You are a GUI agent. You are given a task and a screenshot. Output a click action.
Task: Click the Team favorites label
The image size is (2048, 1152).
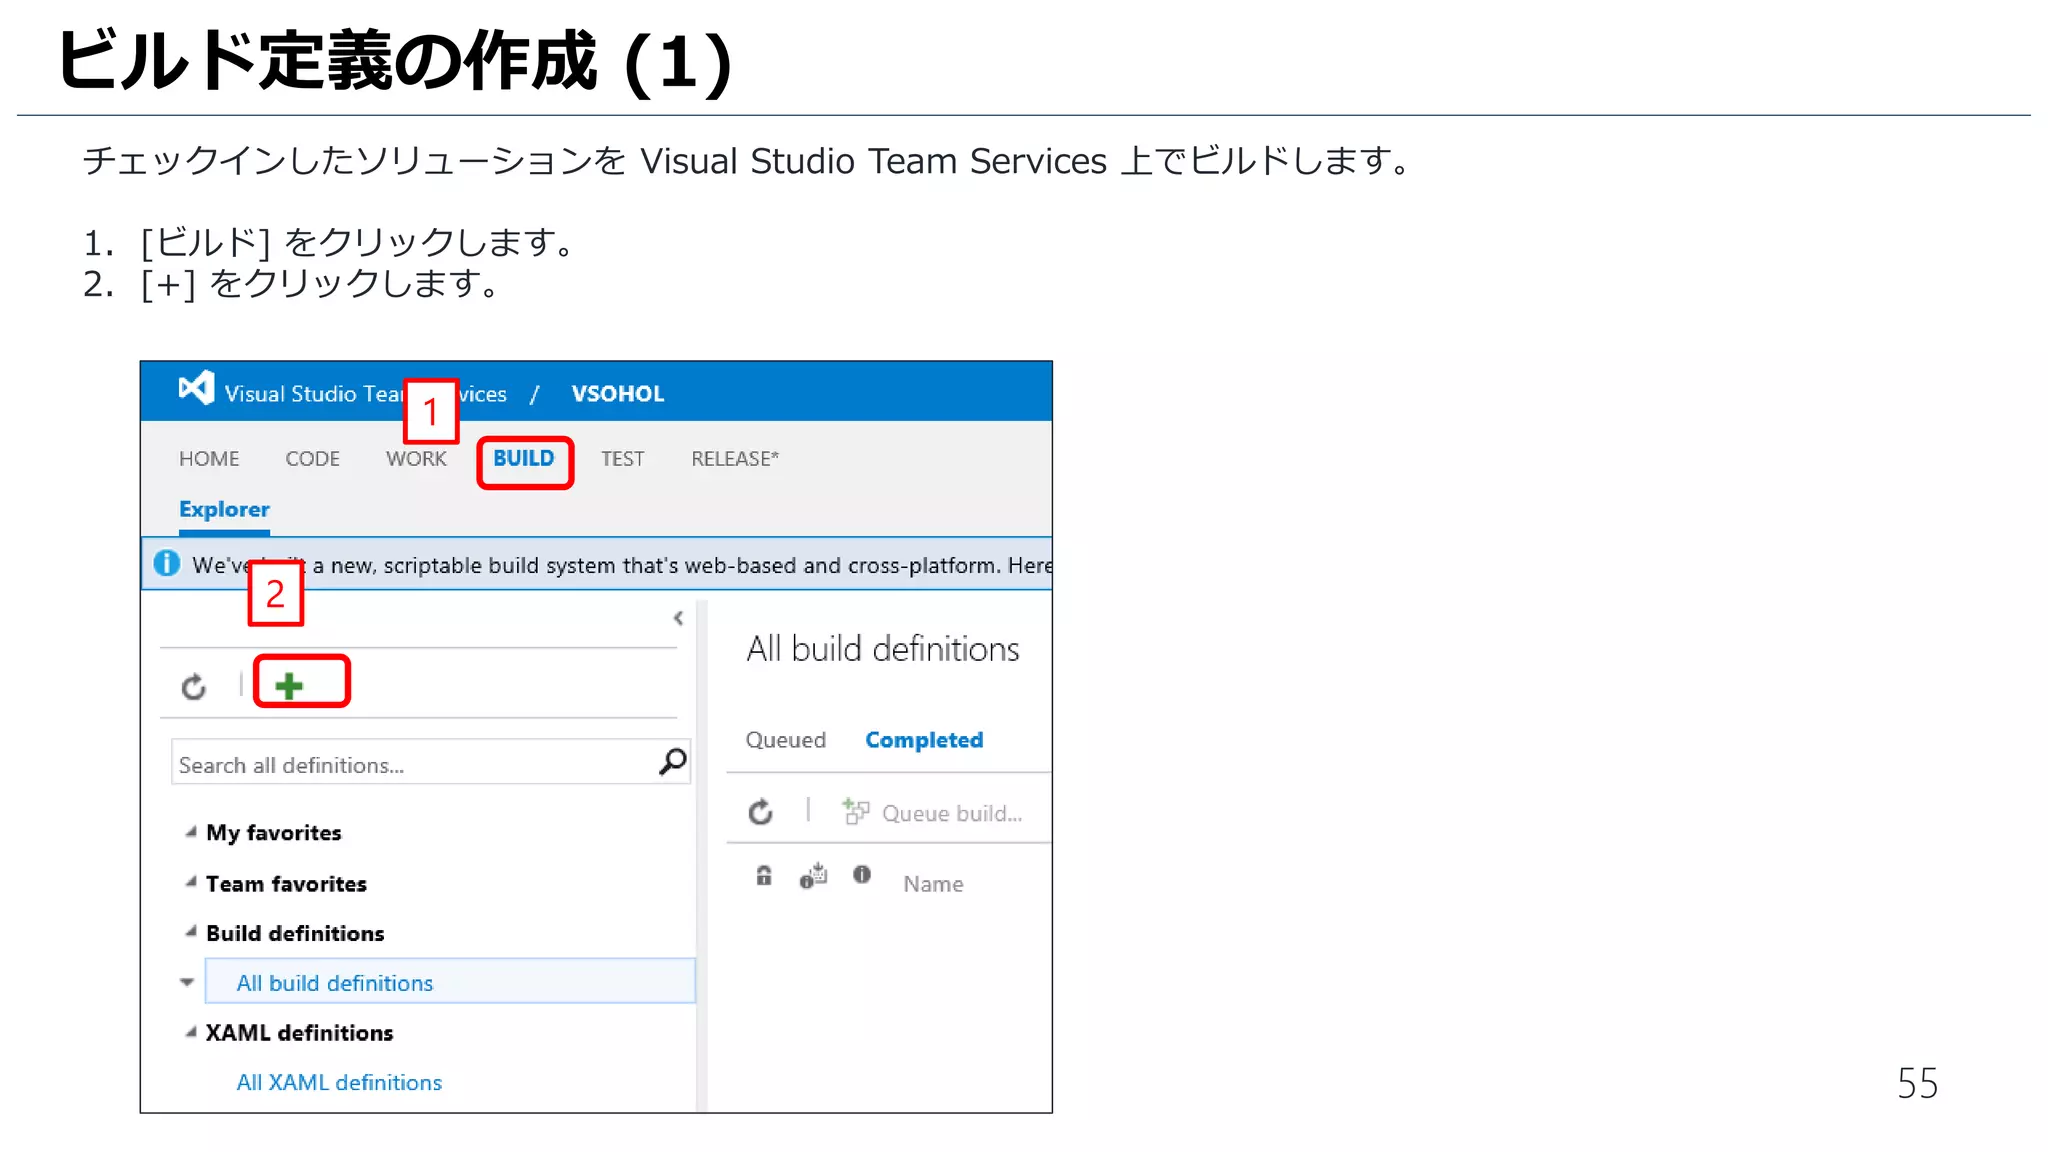tap(286, 883)
